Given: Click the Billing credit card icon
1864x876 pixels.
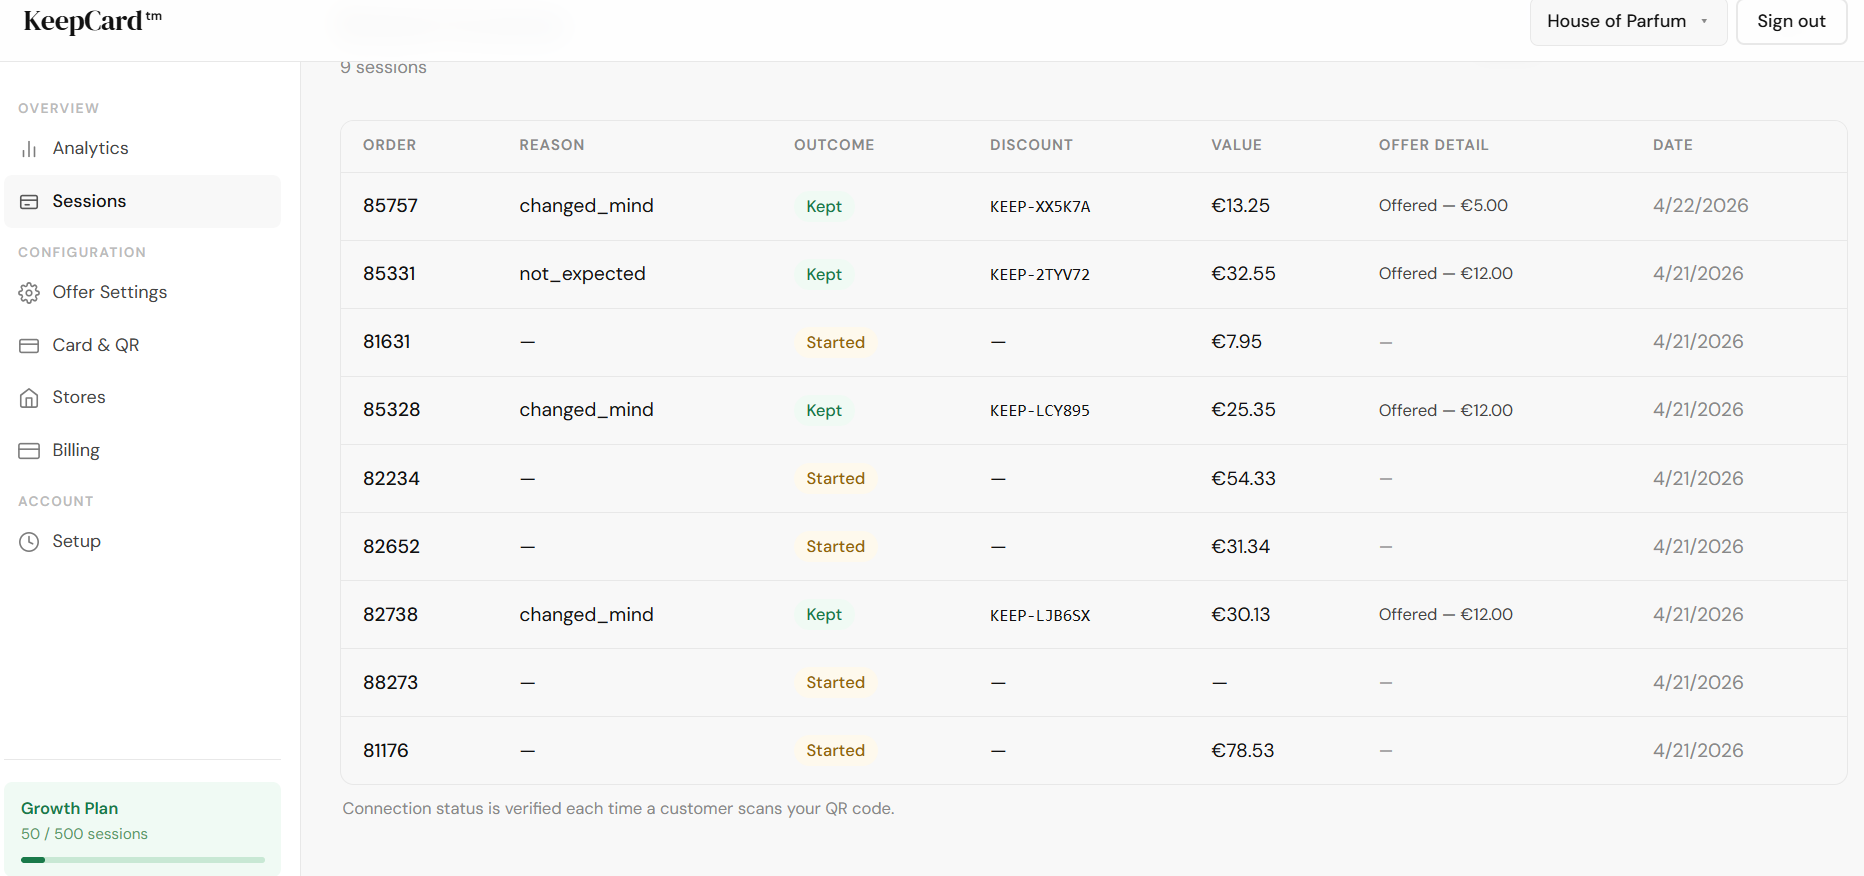Looking at the screenshot, I should tap(29, 451).
